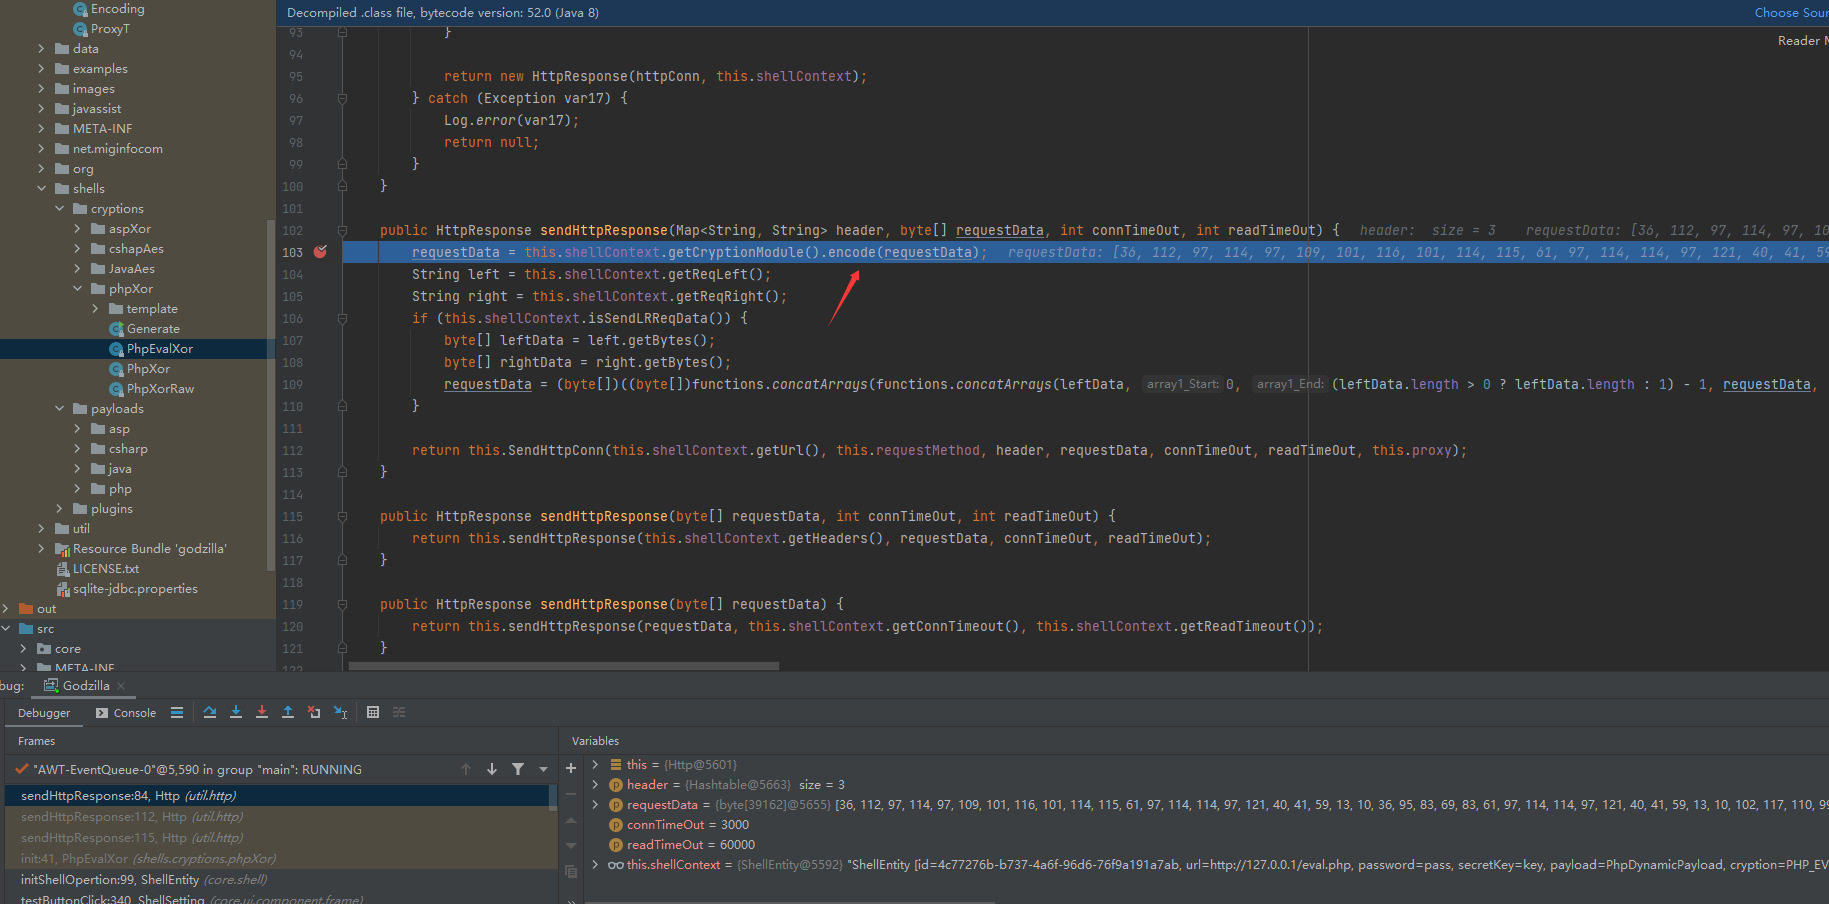This screenshot has height=904, width=1829.
Task: Open PhpXorRaw class in project tree
Action: click(160, 389)
